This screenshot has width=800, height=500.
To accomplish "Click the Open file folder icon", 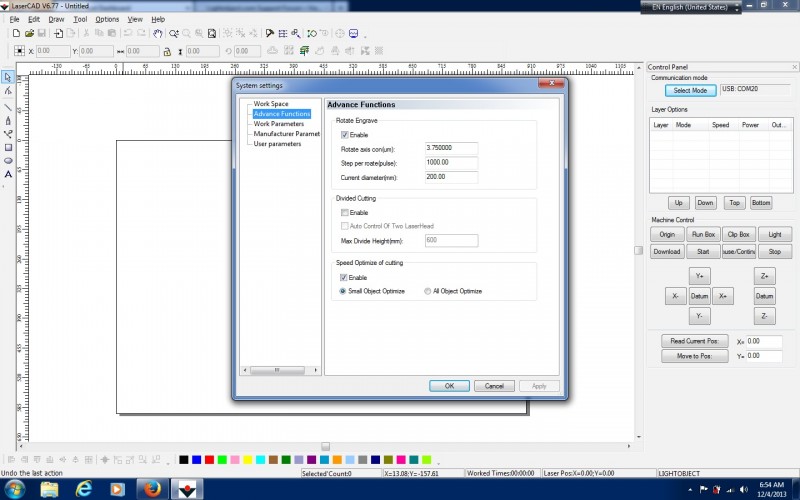I will click(29, 33).
